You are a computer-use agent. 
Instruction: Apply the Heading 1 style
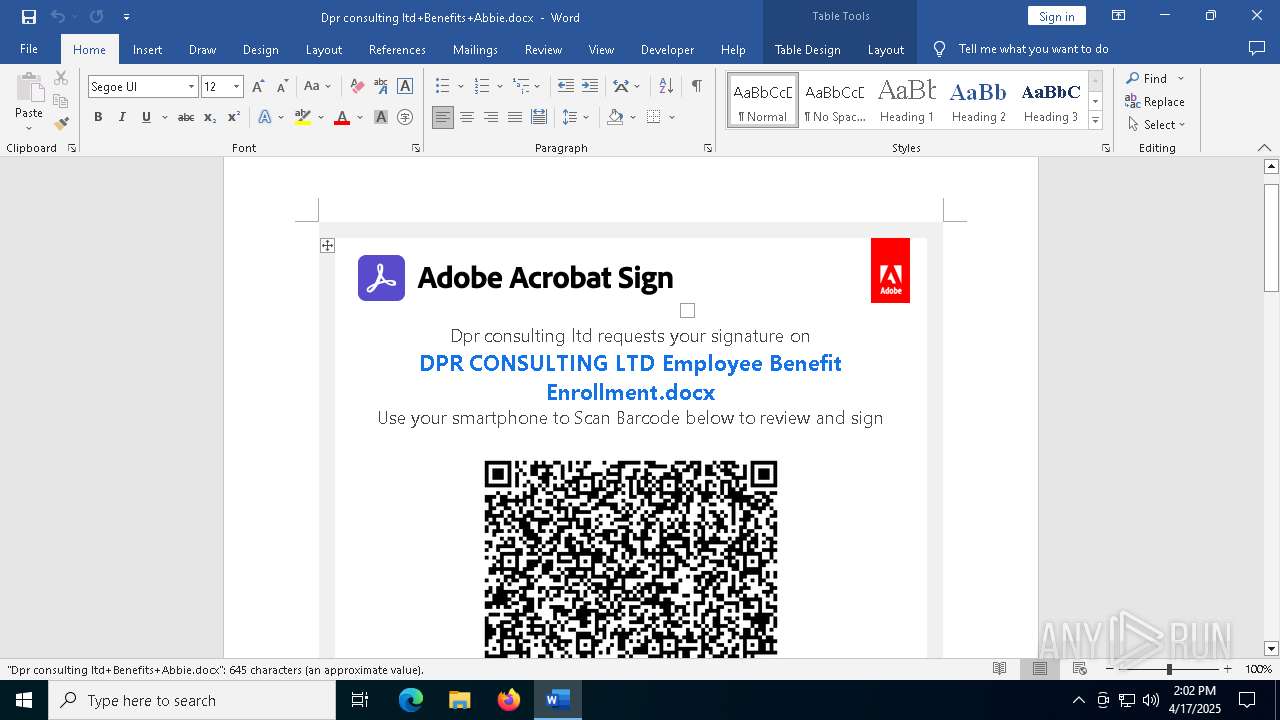tap(907, 100)
